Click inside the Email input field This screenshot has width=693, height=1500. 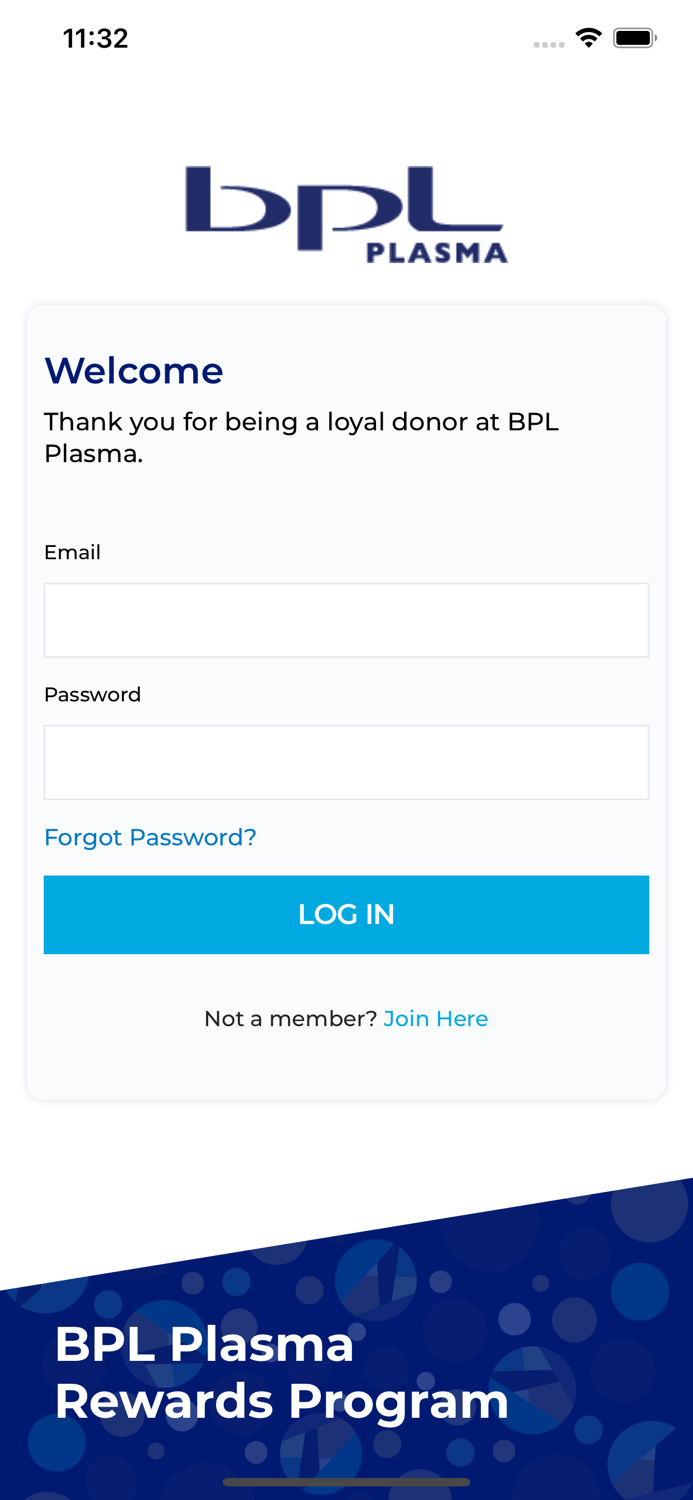click(x=346, y=619)
